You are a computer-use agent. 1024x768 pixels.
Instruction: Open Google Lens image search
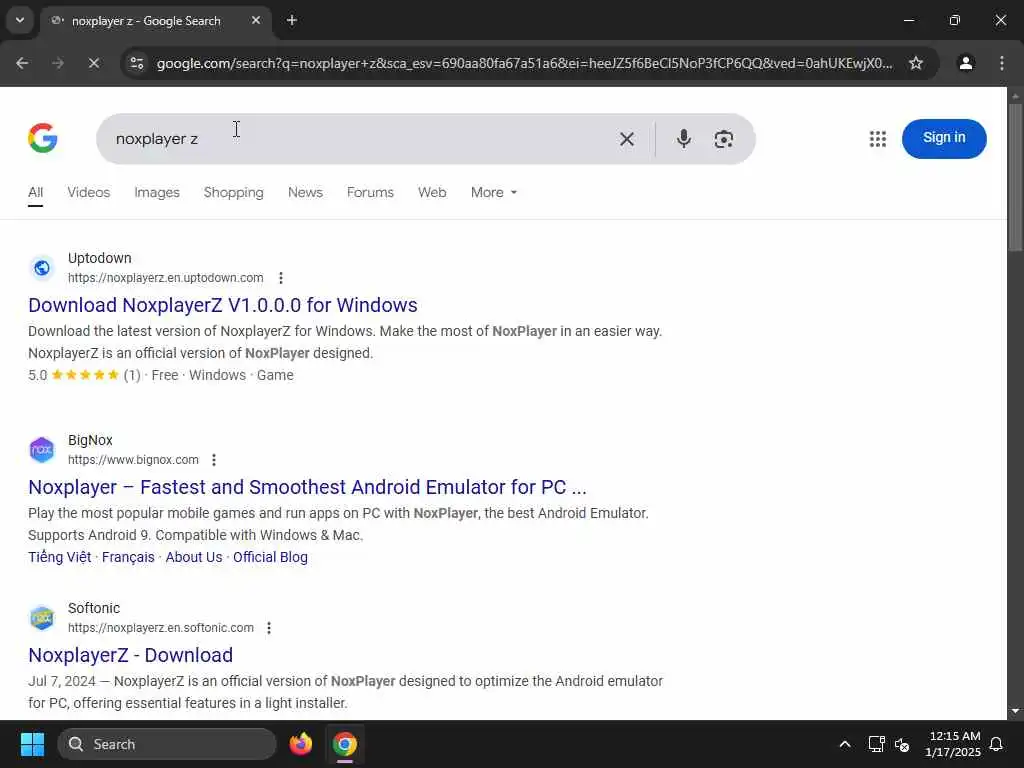coord(723,138)
